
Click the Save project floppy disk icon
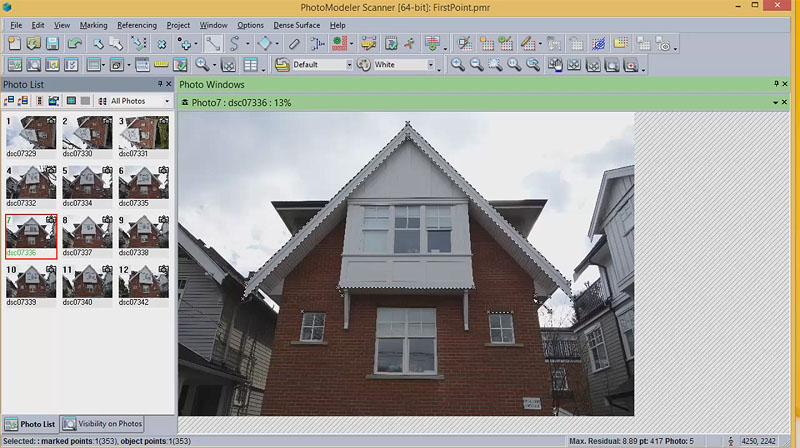coord(53,44)
